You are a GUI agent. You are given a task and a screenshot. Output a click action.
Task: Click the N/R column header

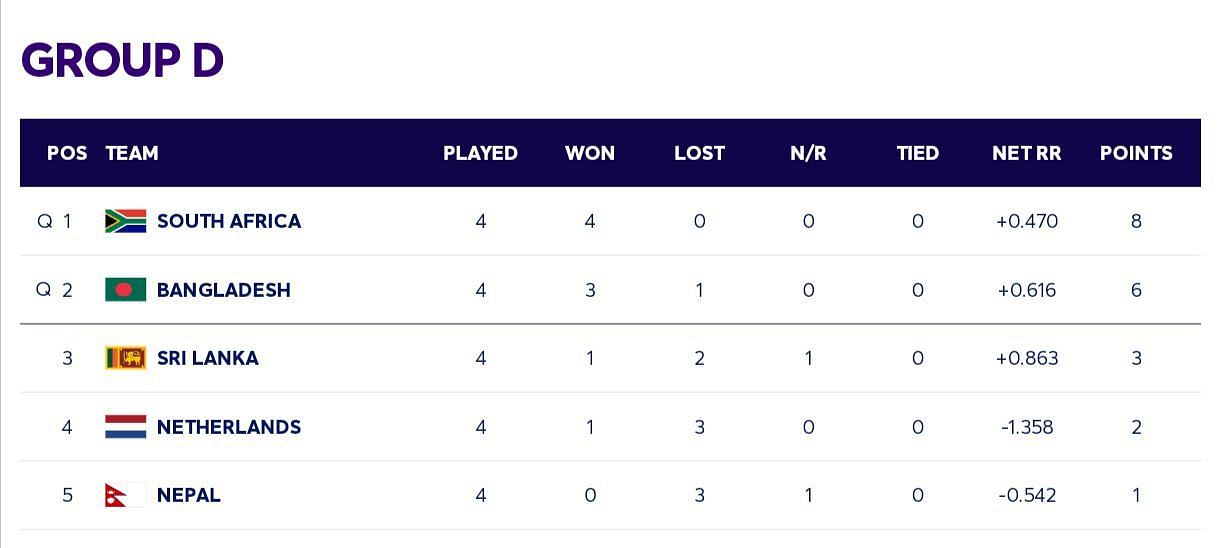pos(808,153)
